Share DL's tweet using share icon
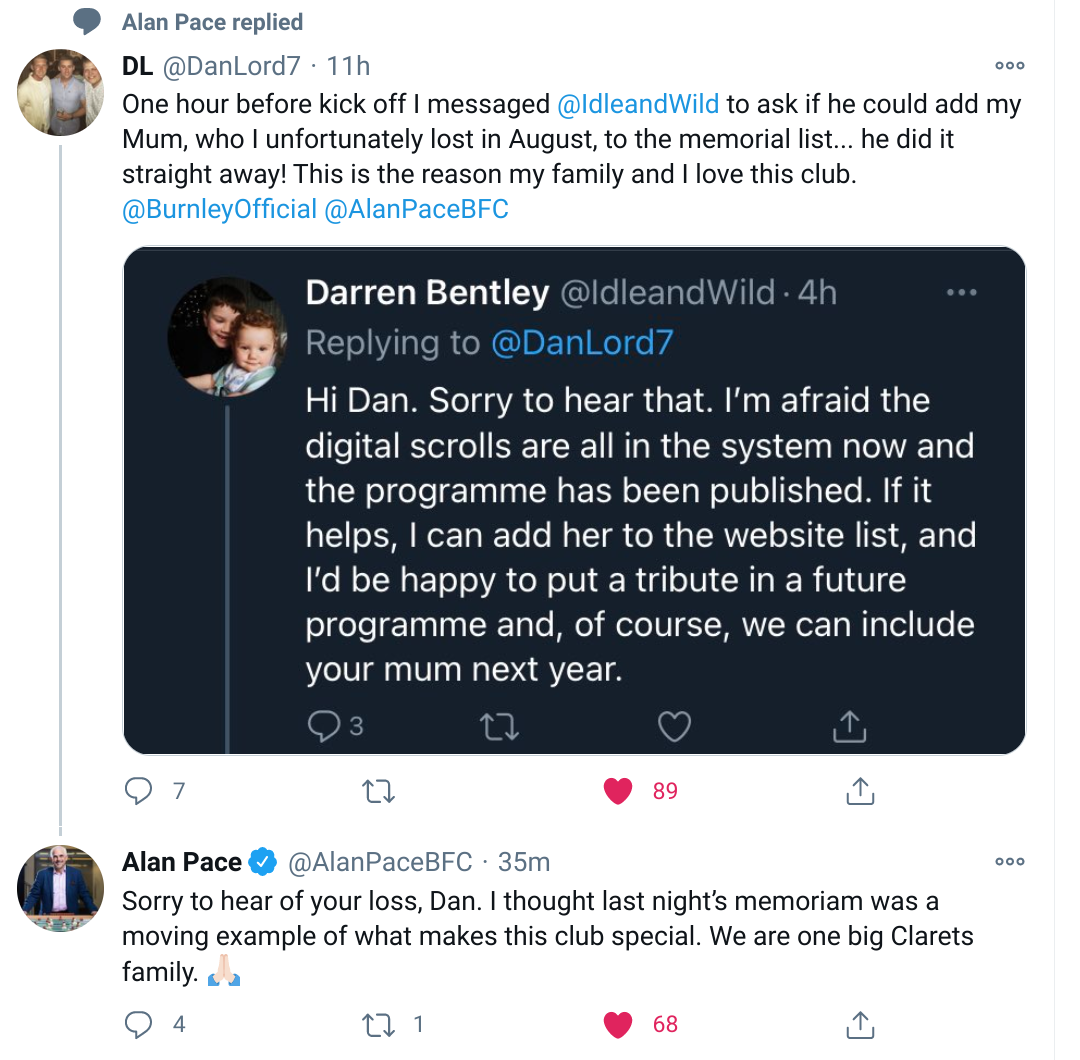Image resolution: width=1080 pixels, height=1060 pixels. pyautogui.click(x=859, y=791)
